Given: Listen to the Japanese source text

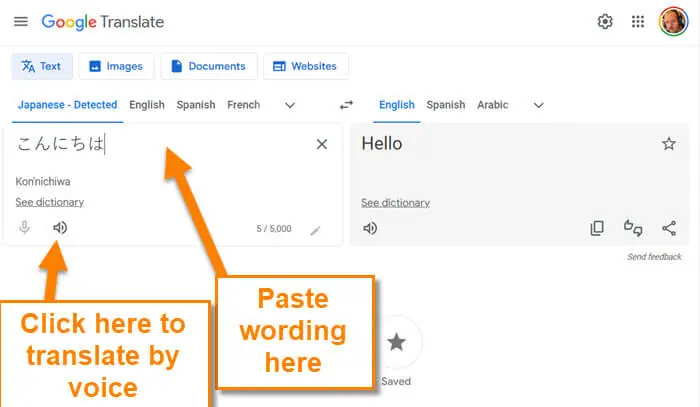Looking at the screenshot, I should (60, 228).
